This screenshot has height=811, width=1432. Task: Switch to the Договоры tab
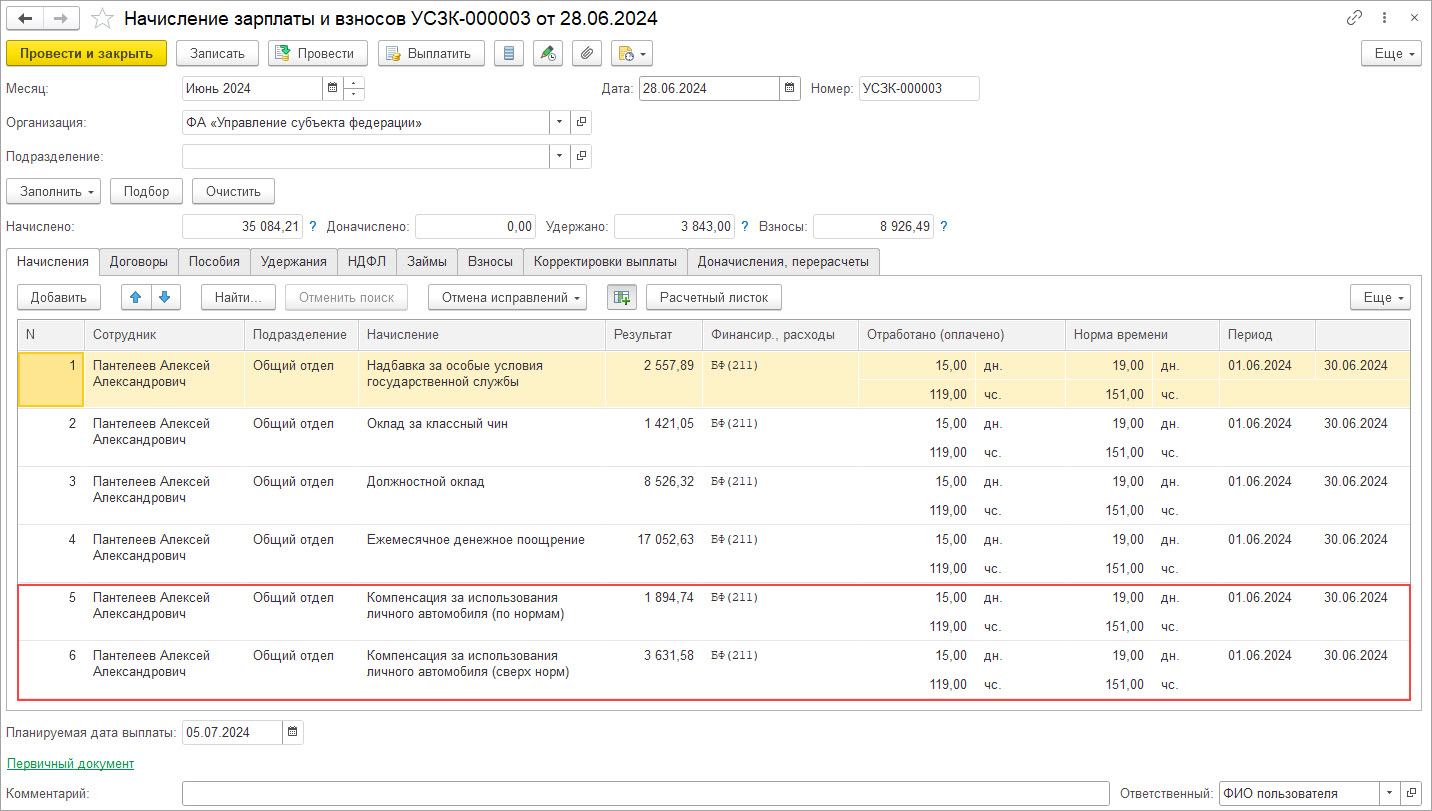click(x=139, y=262)
